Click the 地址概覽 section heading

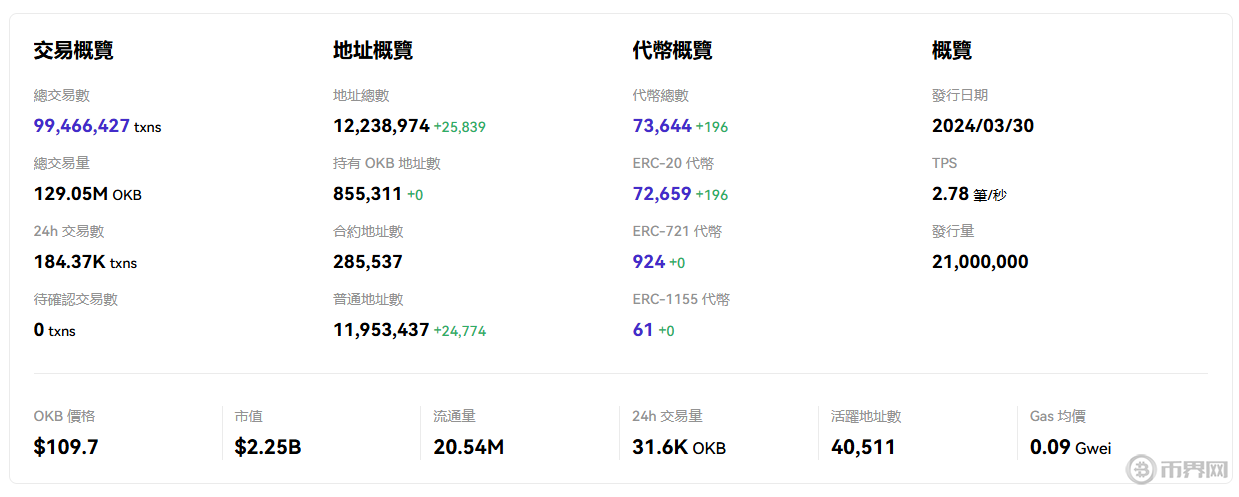(373, 51)
